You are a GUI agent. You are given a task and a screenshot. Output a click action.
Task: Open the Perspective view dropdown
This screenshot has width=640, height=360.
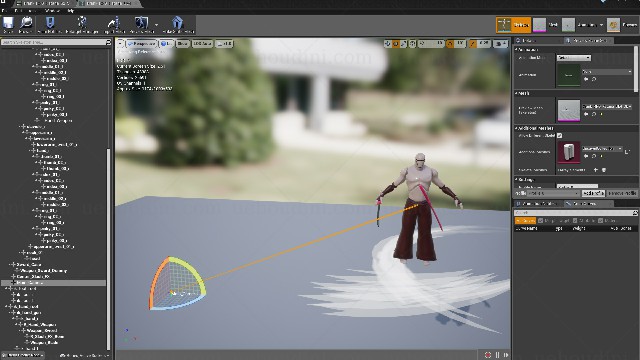(142, 43)
